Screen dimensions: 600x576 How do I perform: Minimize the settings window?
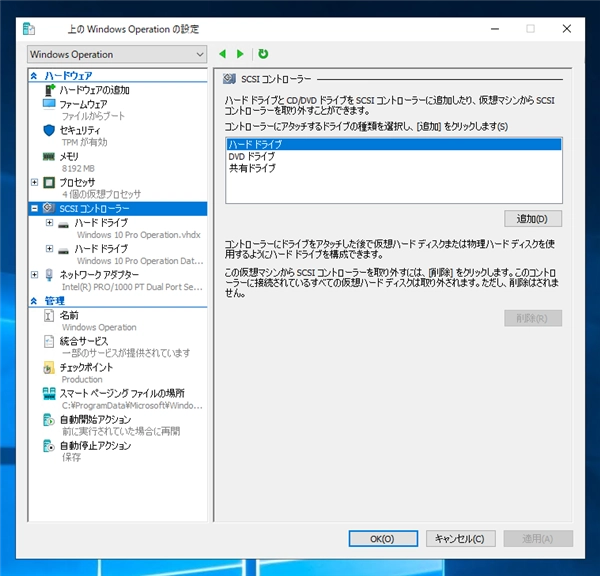(495, 29)
